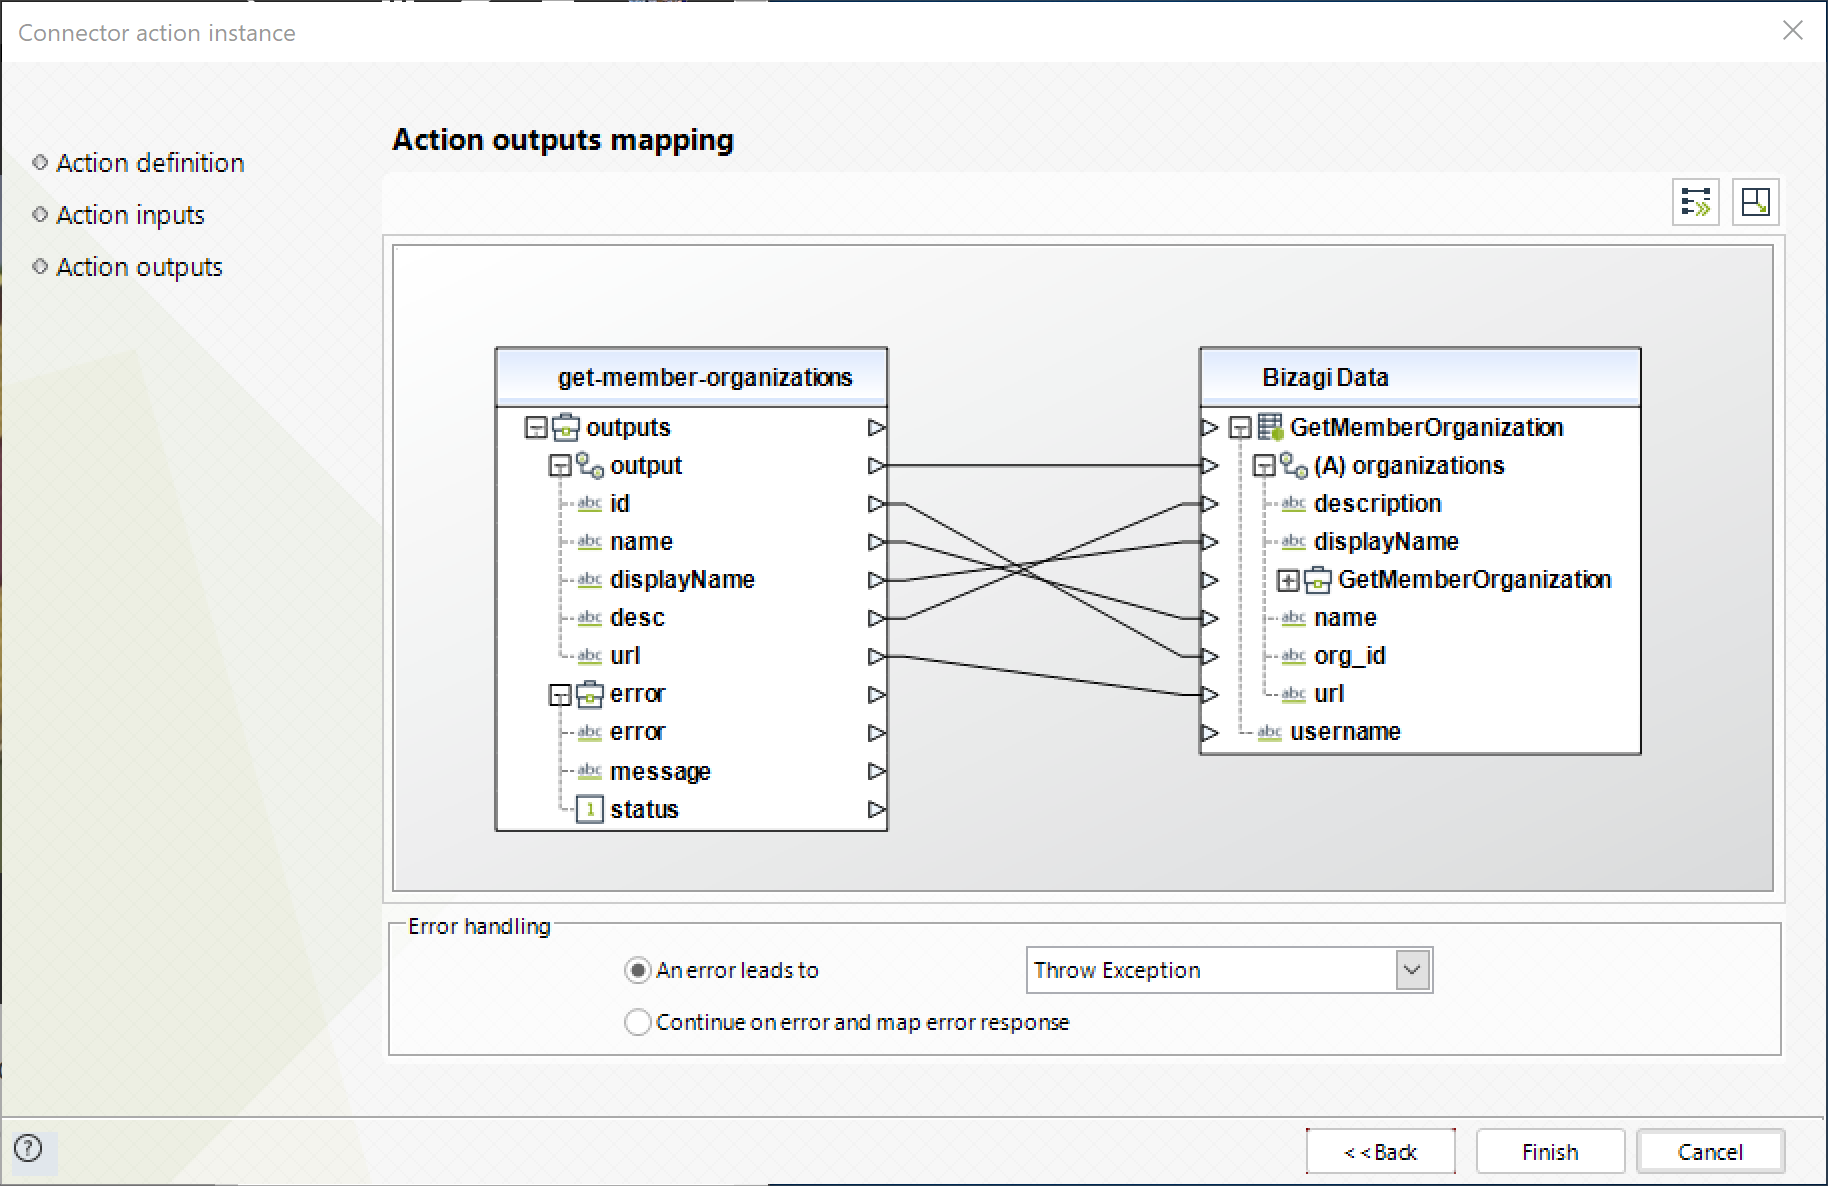Select the id source field
The width and height of the screenshot is (1828, 1186).
620,503
